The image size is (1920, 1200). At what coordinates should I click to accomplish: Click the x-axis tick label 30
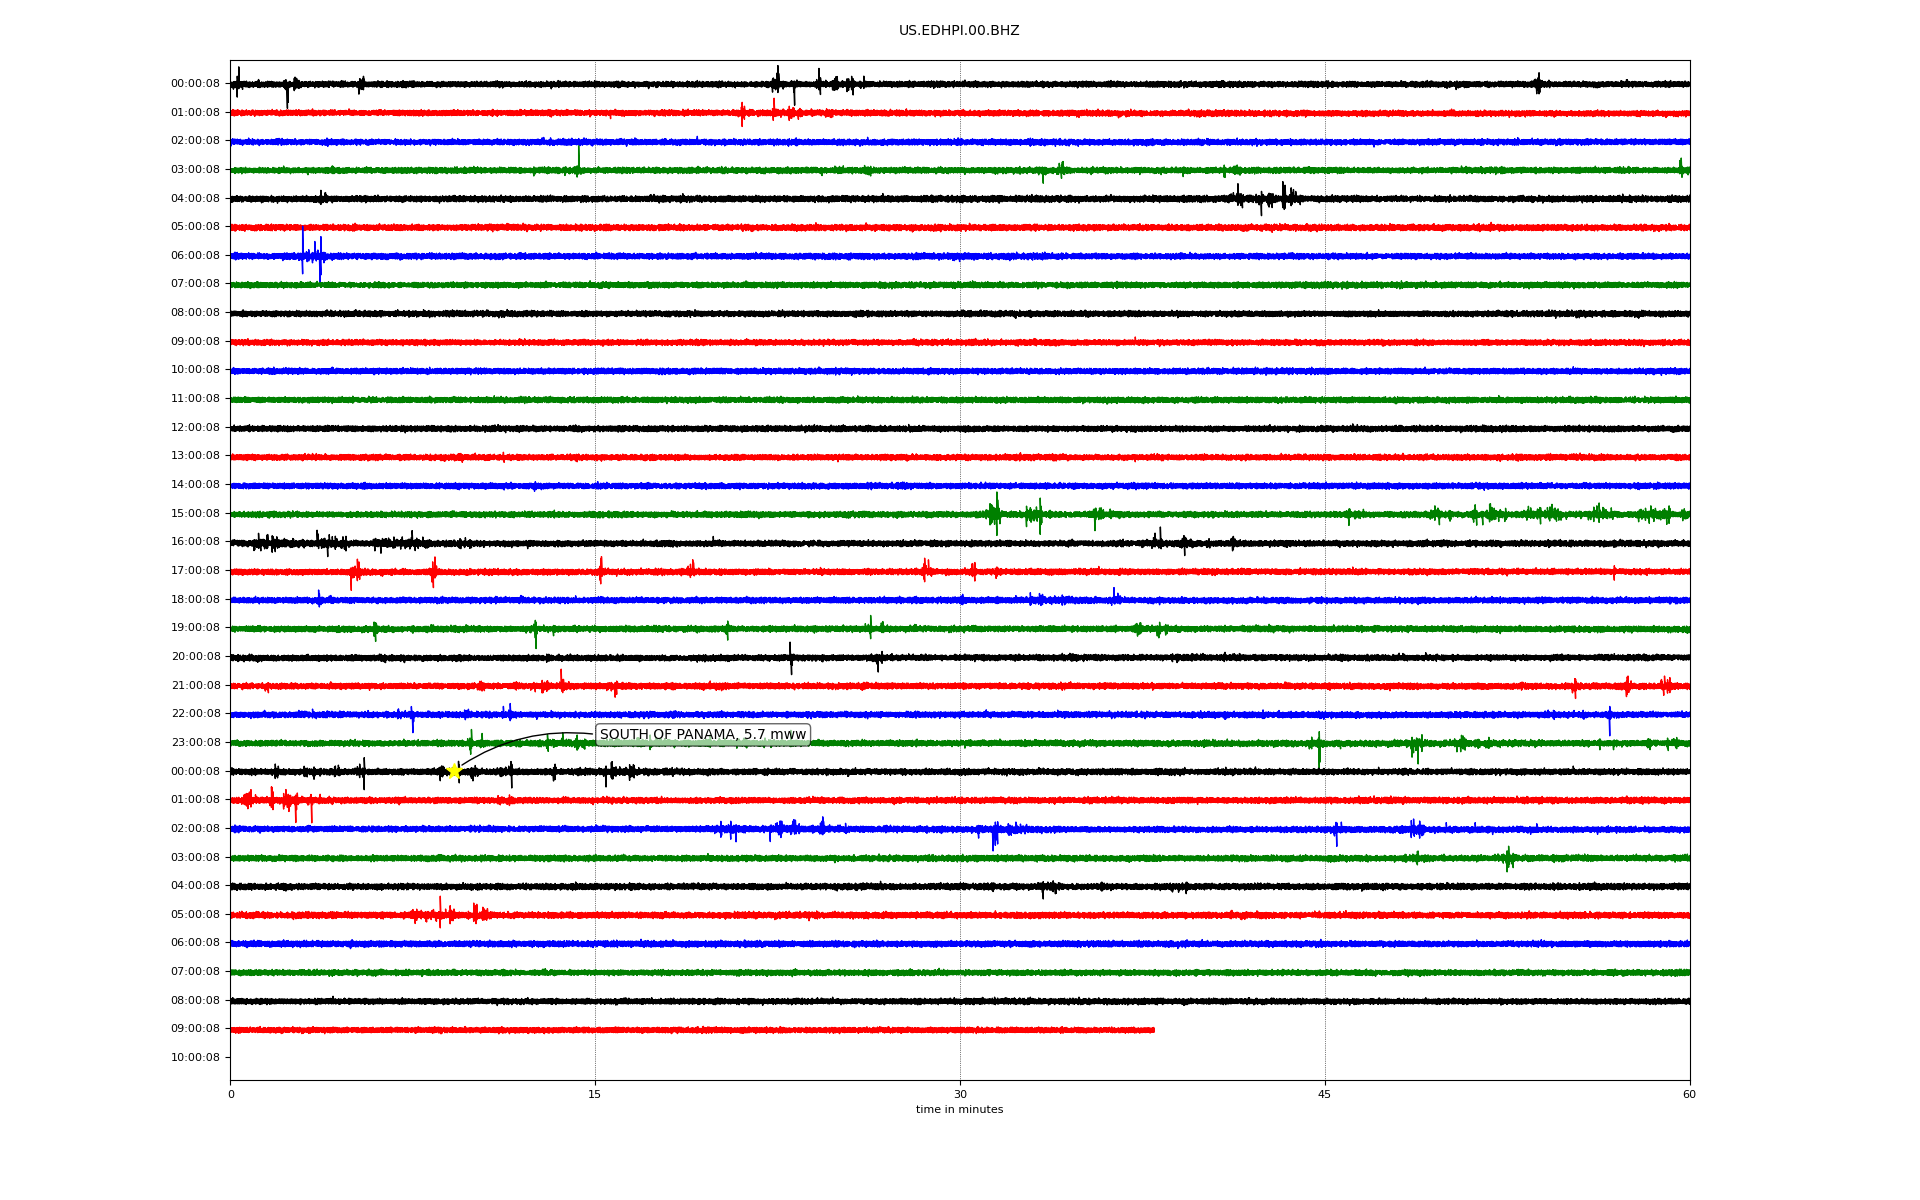pyautogui.click(x=960, y=1095)
